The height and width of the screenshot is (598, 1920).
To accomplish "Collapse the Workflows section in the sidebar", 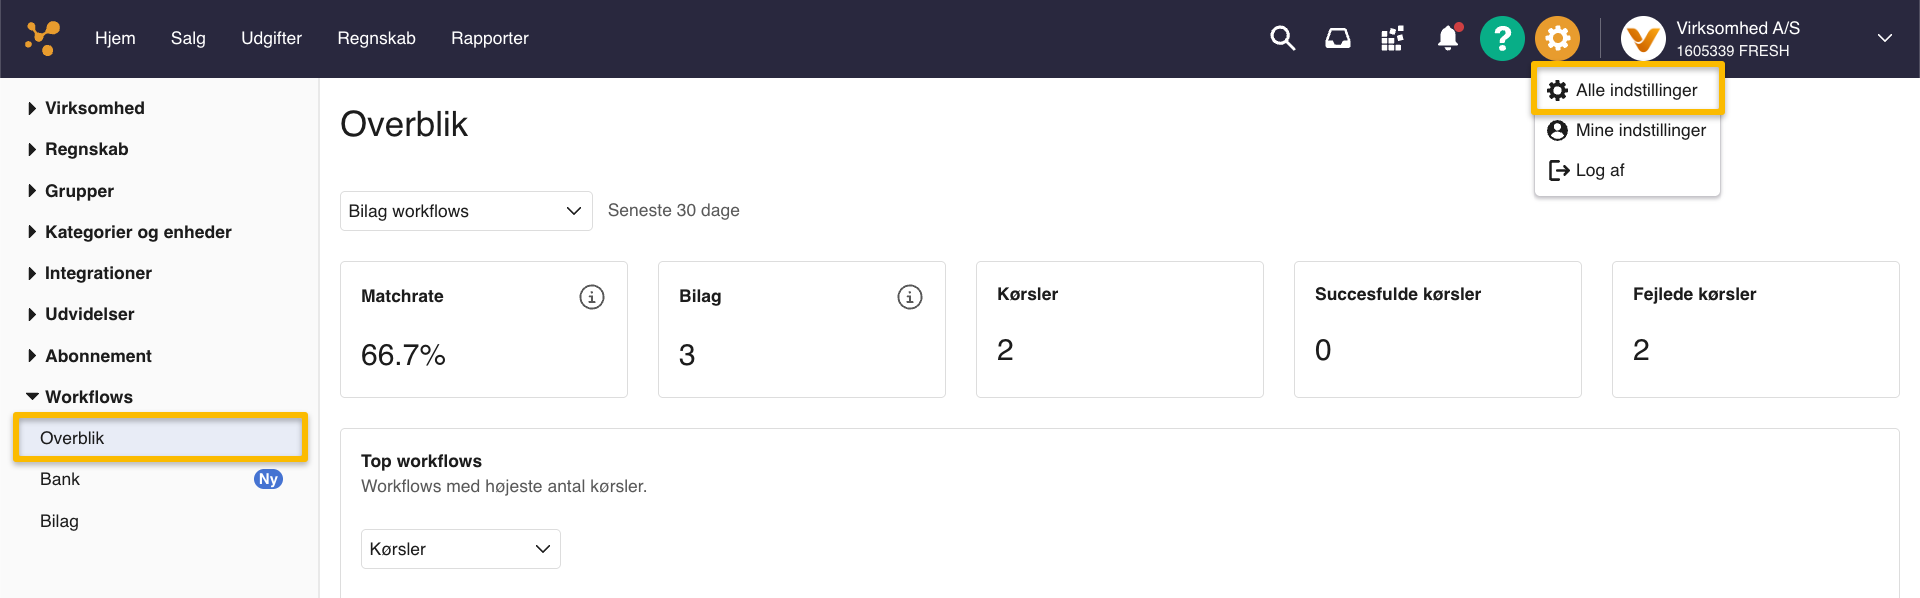I will [x=88, y=396].
